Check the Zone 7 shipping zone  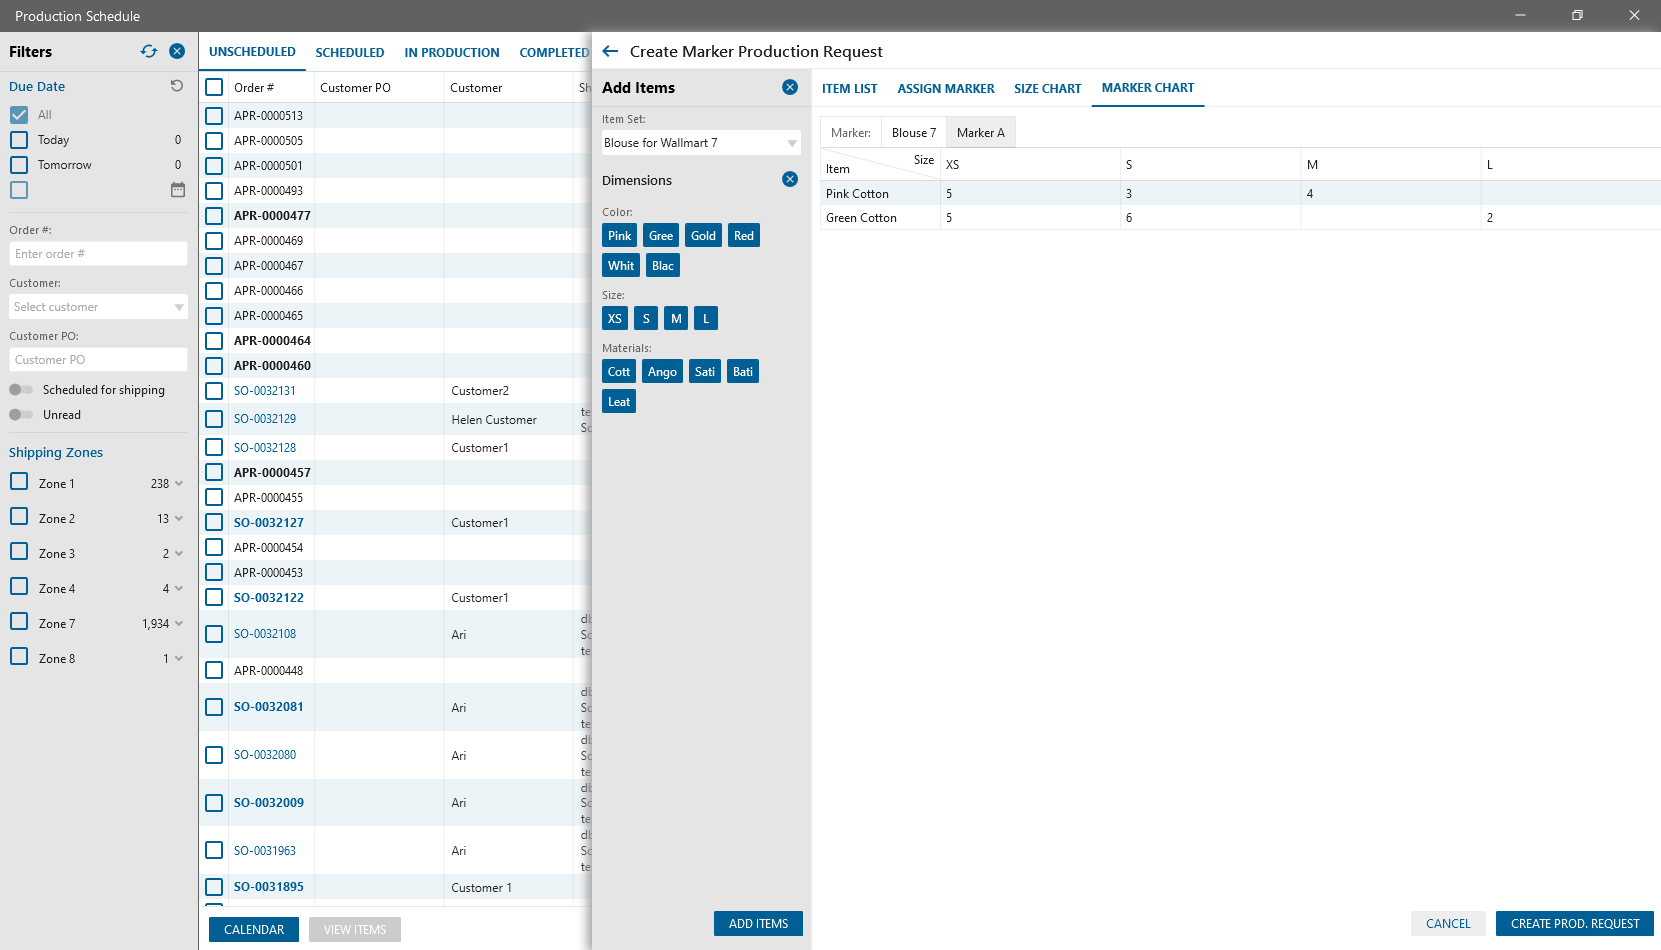point(19,622)
